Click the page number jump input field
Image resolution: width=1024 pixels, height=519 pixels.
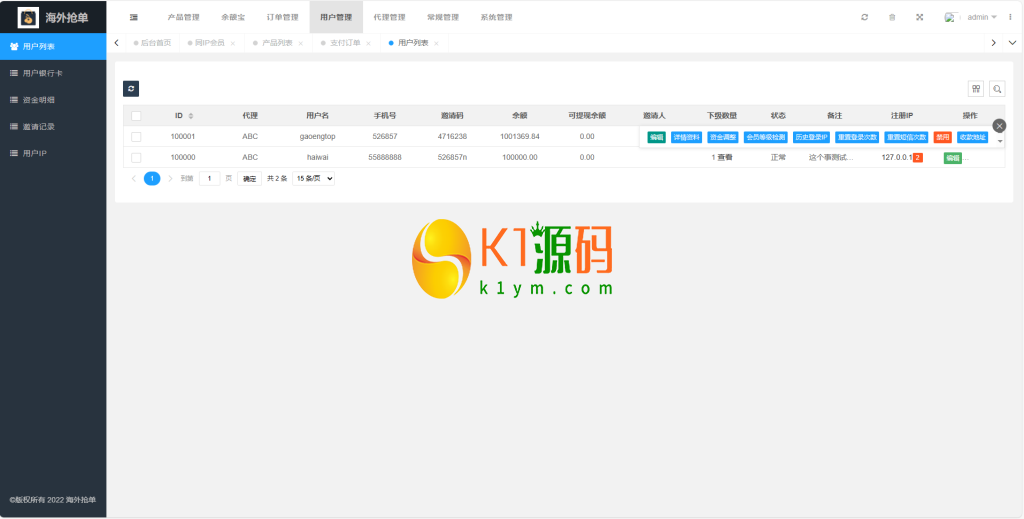point(210,178)
